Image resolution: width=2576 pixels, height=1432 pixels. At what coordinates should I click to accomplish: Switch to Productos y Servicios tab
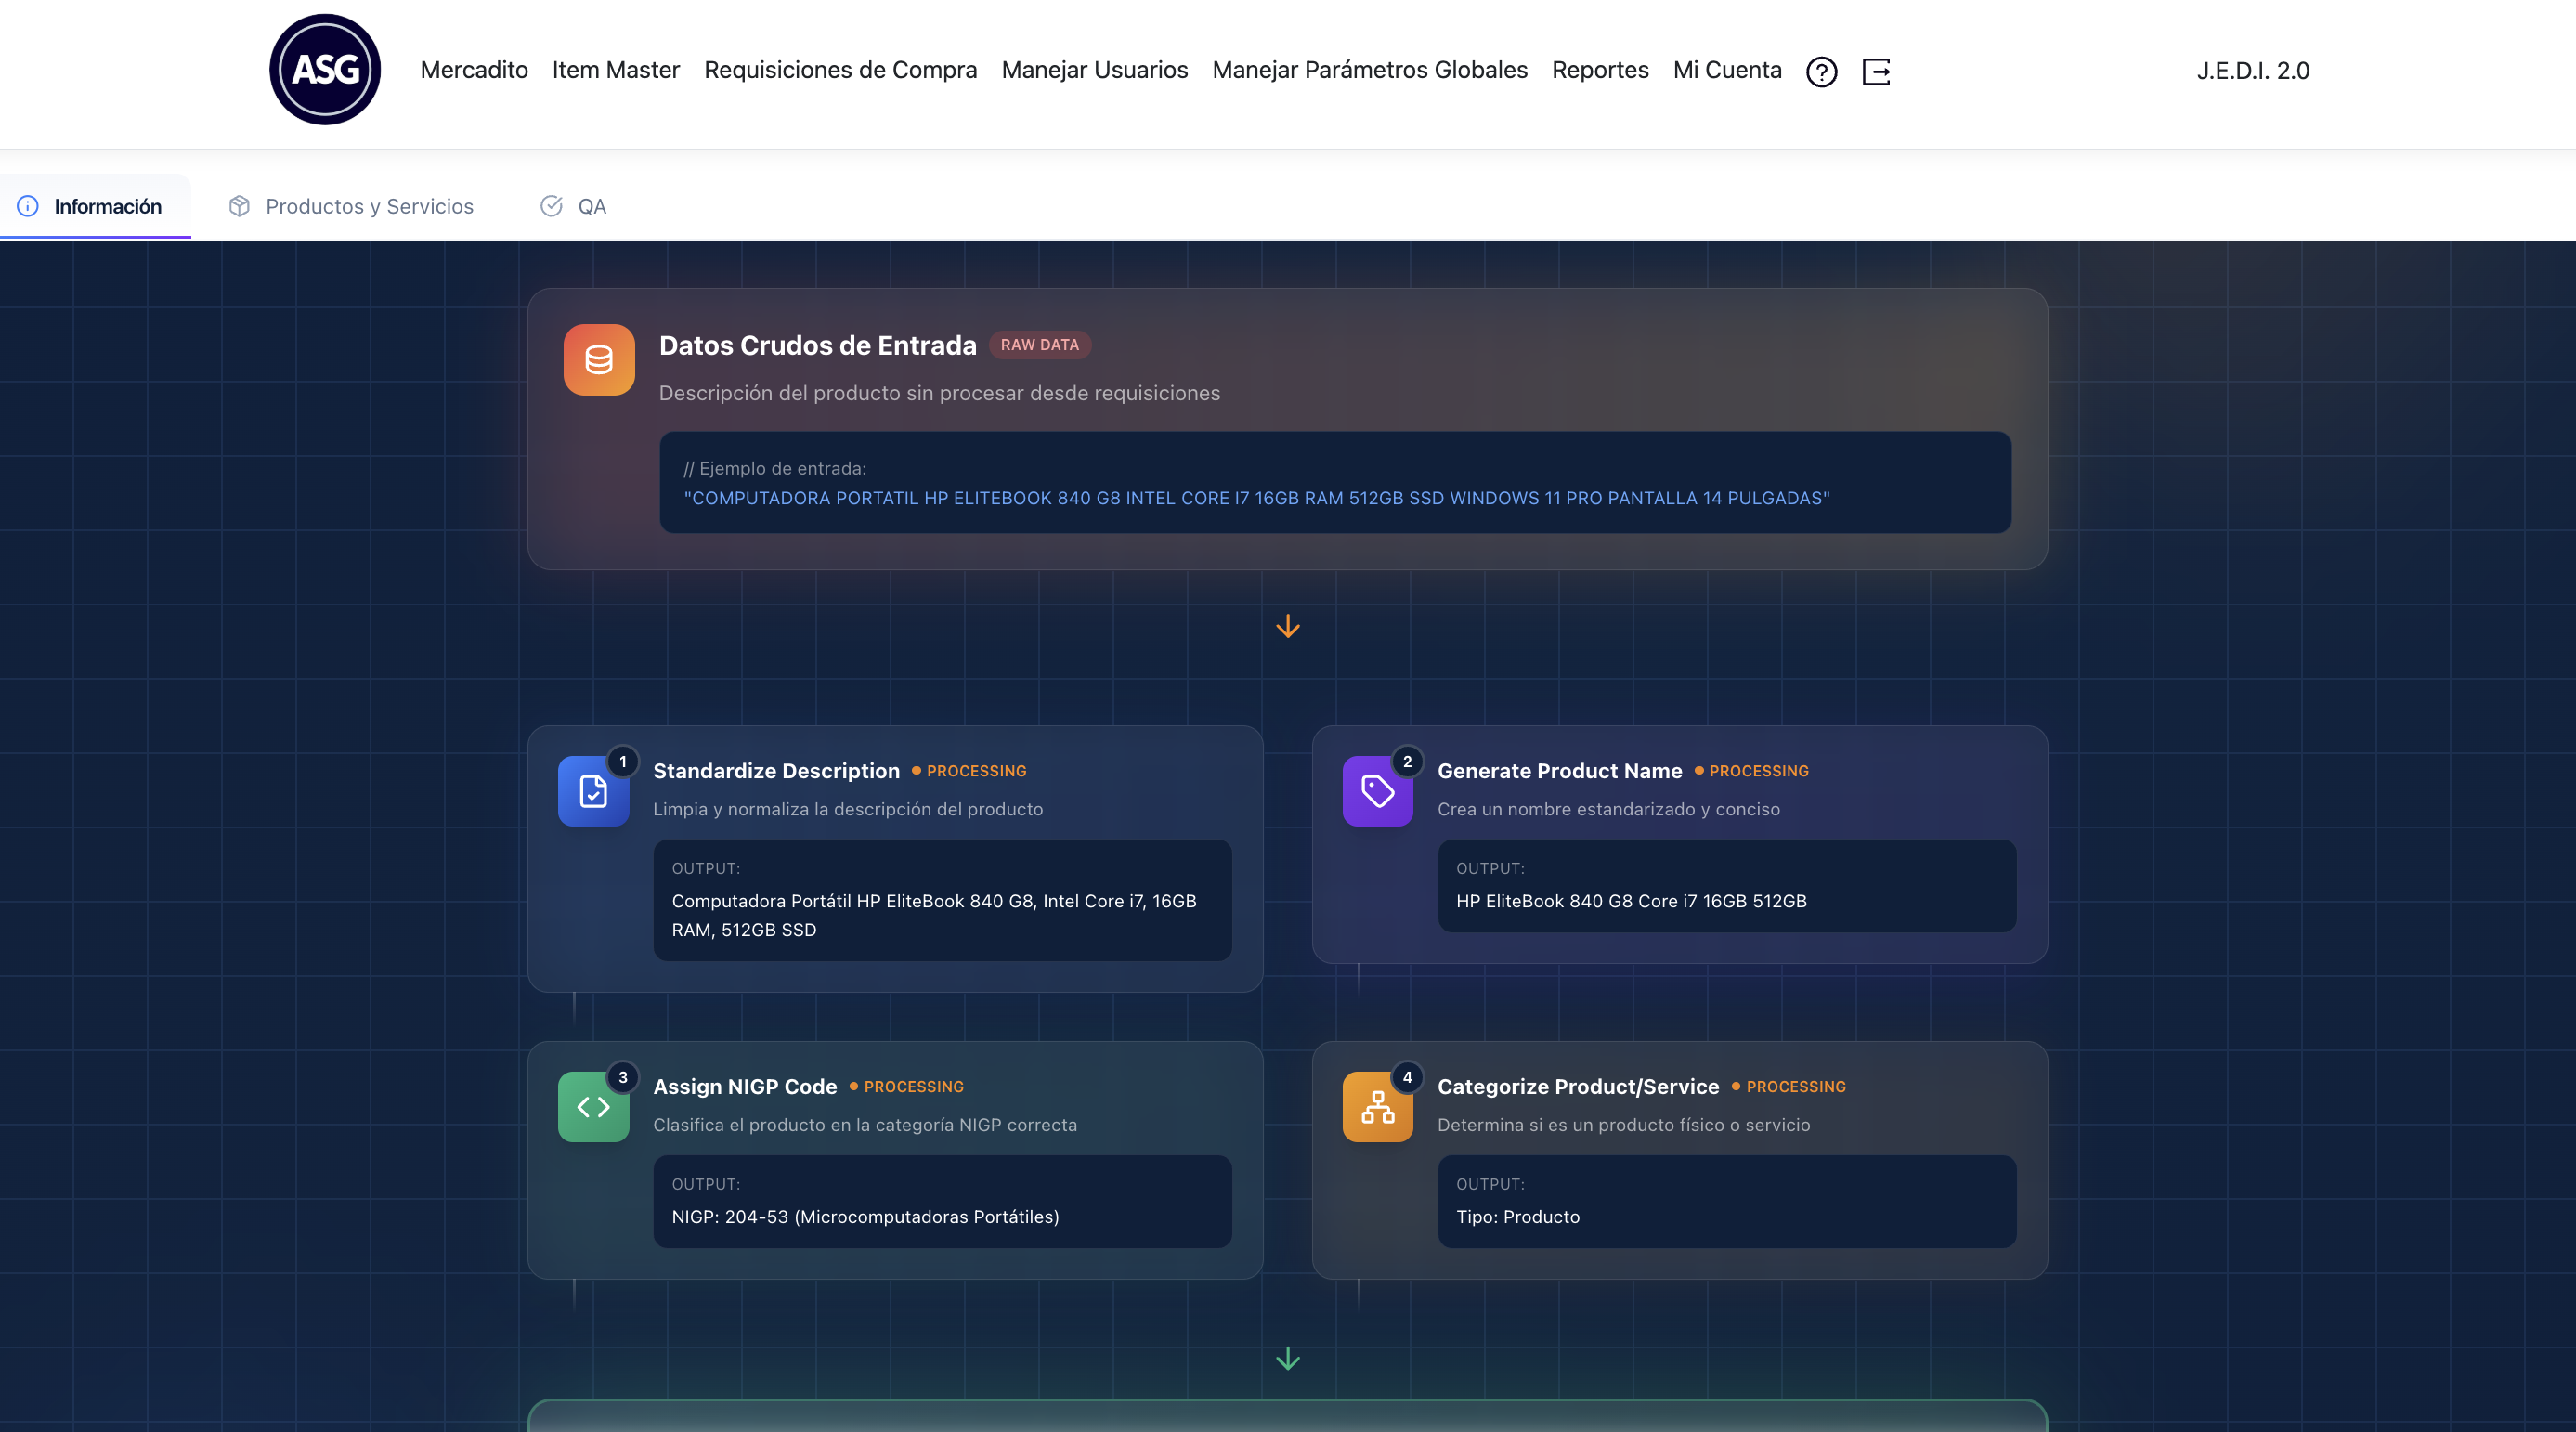369,206
